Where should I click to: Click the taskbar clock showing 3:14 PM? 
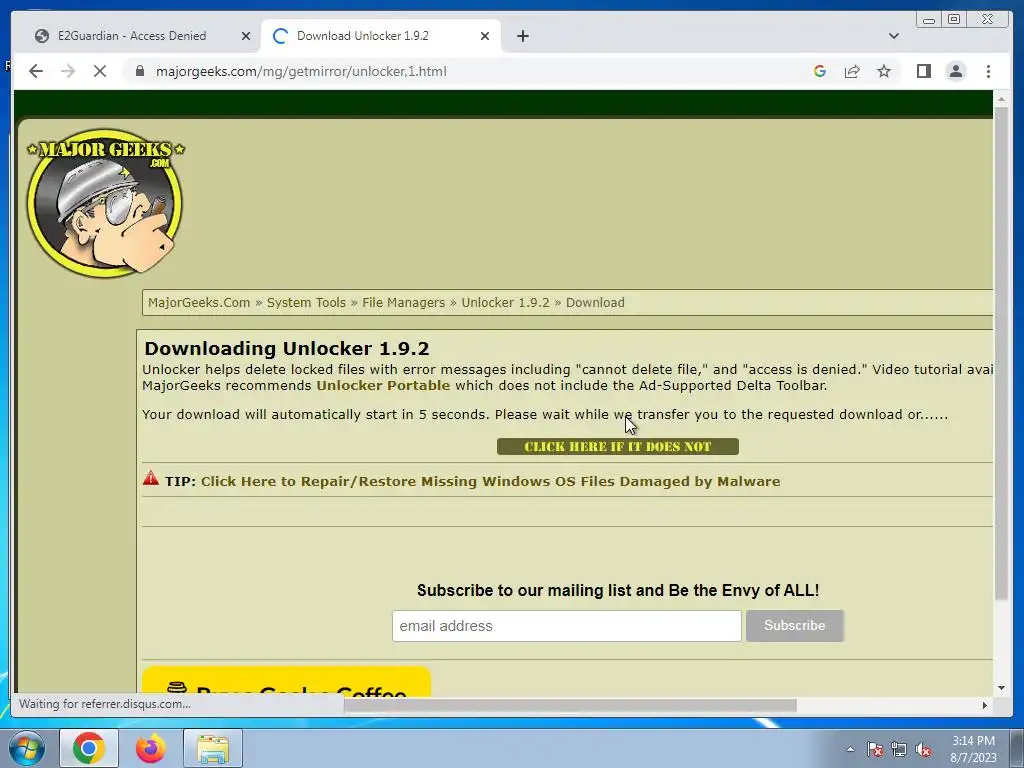(x=973, y=749)
